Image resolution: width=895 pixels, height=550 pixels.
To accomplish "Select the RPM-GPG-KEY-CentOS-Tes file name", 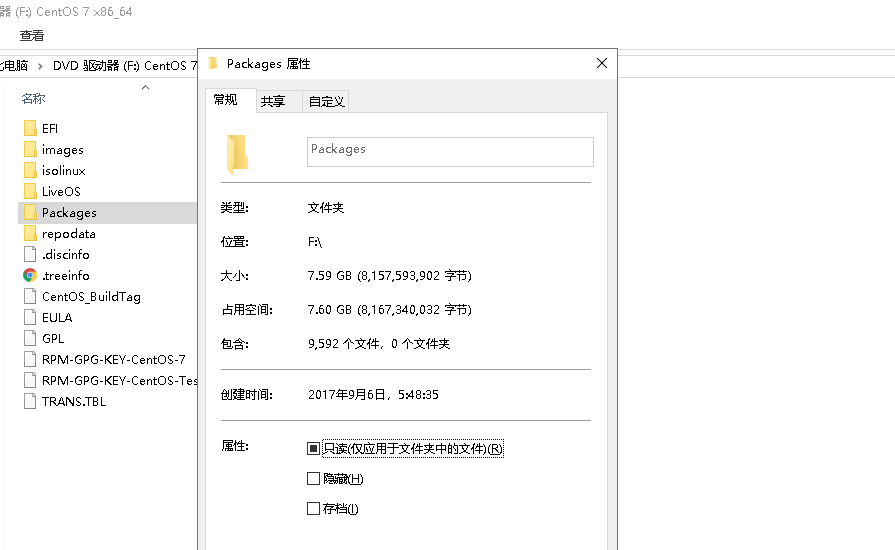I will pos(119,381).
